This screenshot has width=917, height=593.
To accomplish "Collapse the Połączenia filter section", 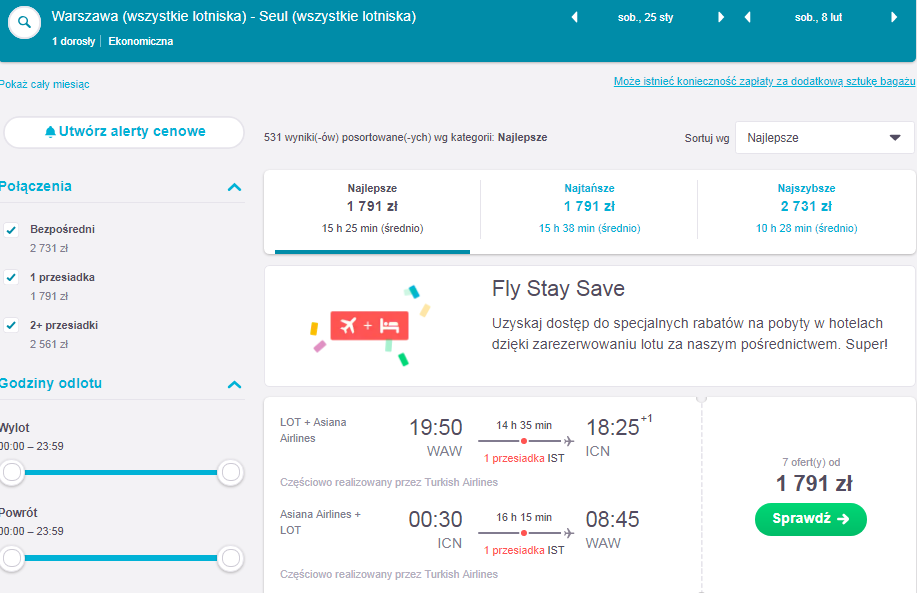I will (x=234, y=187).
